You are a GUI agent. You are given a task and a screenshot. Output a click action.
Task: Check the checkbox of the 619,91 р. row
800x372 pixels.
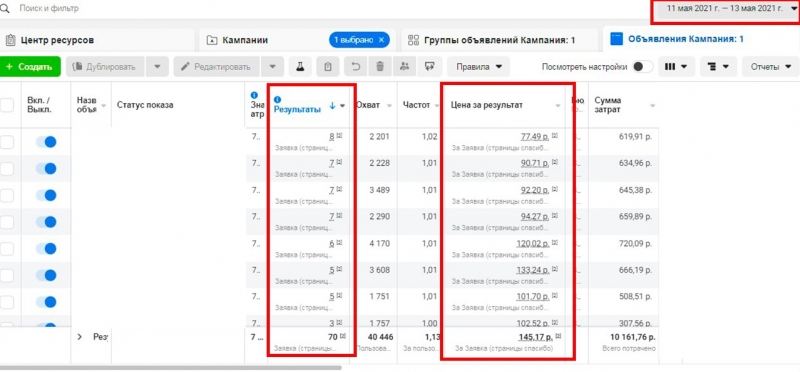(7, 142)
